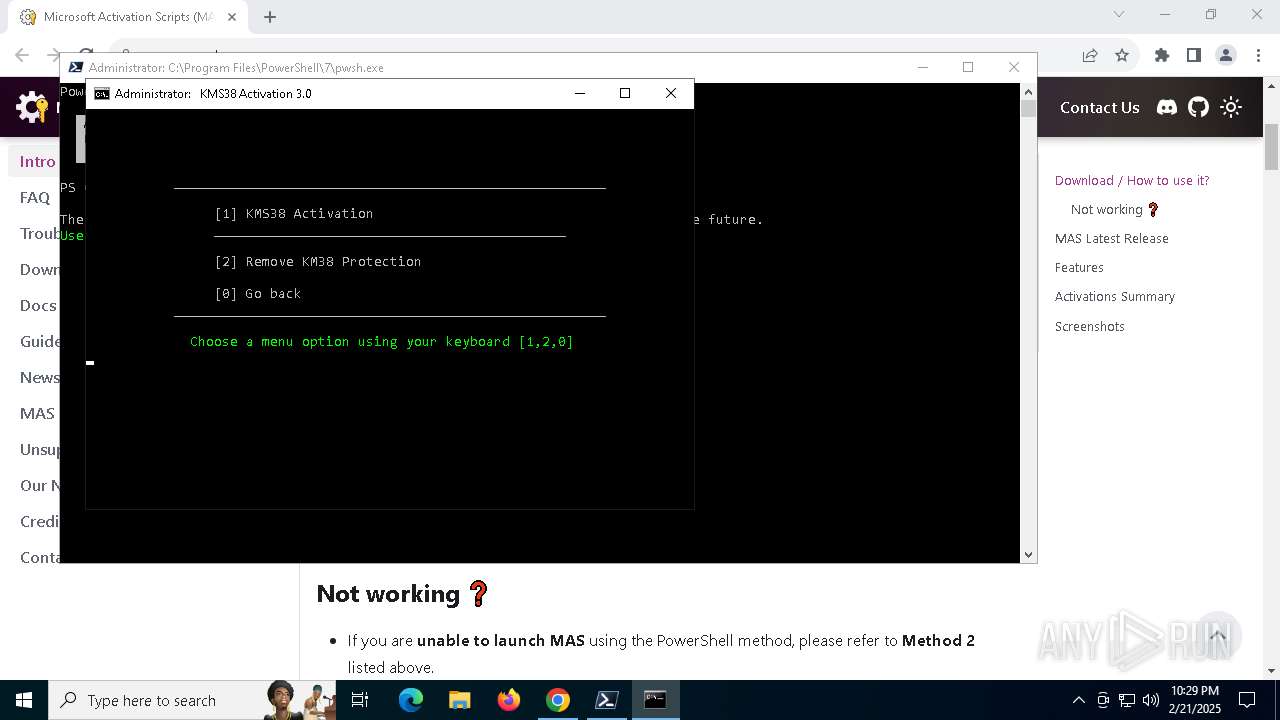
Task: Open Windows Start button
Action: [x=24, y=700]
